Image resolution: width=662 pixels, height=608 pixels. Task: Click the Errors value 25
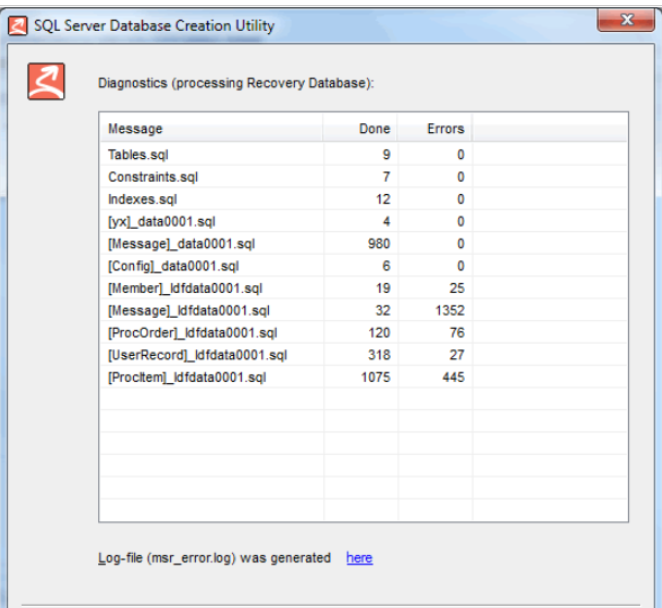pyautogui.click(x=457, y=288)
